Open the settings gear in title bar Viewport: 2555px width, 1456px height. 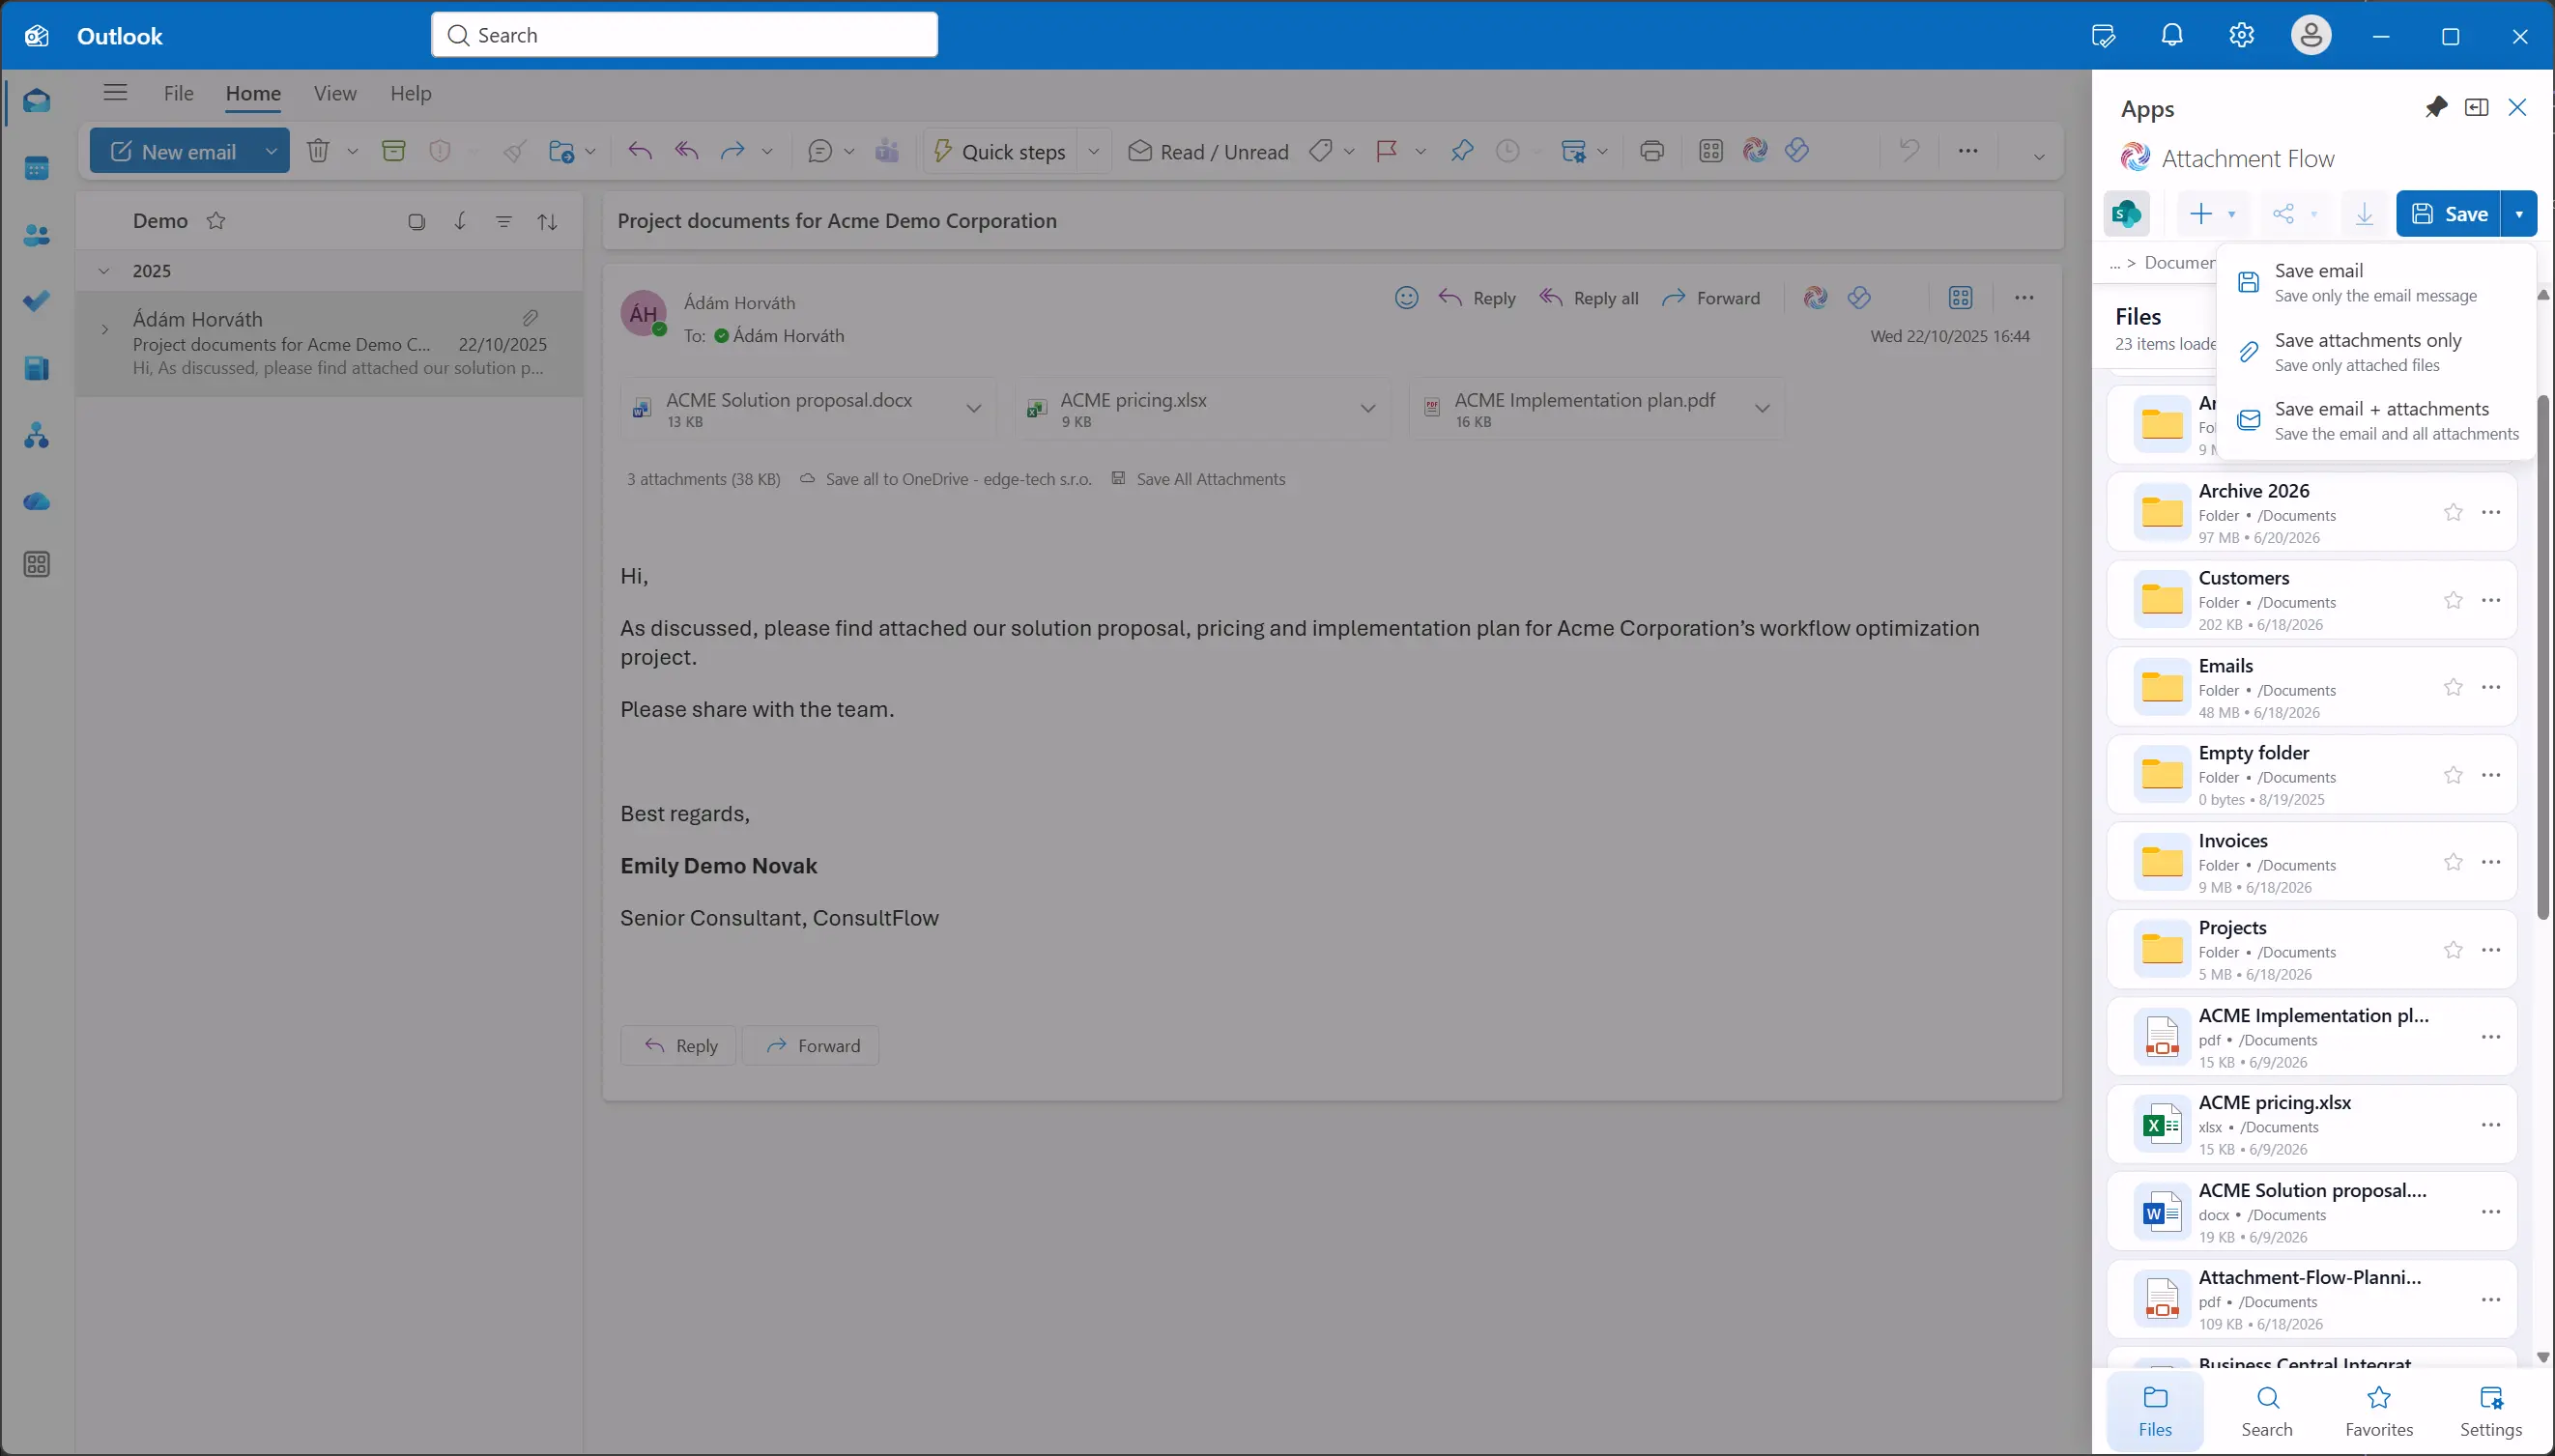[x=2241, y=35]
